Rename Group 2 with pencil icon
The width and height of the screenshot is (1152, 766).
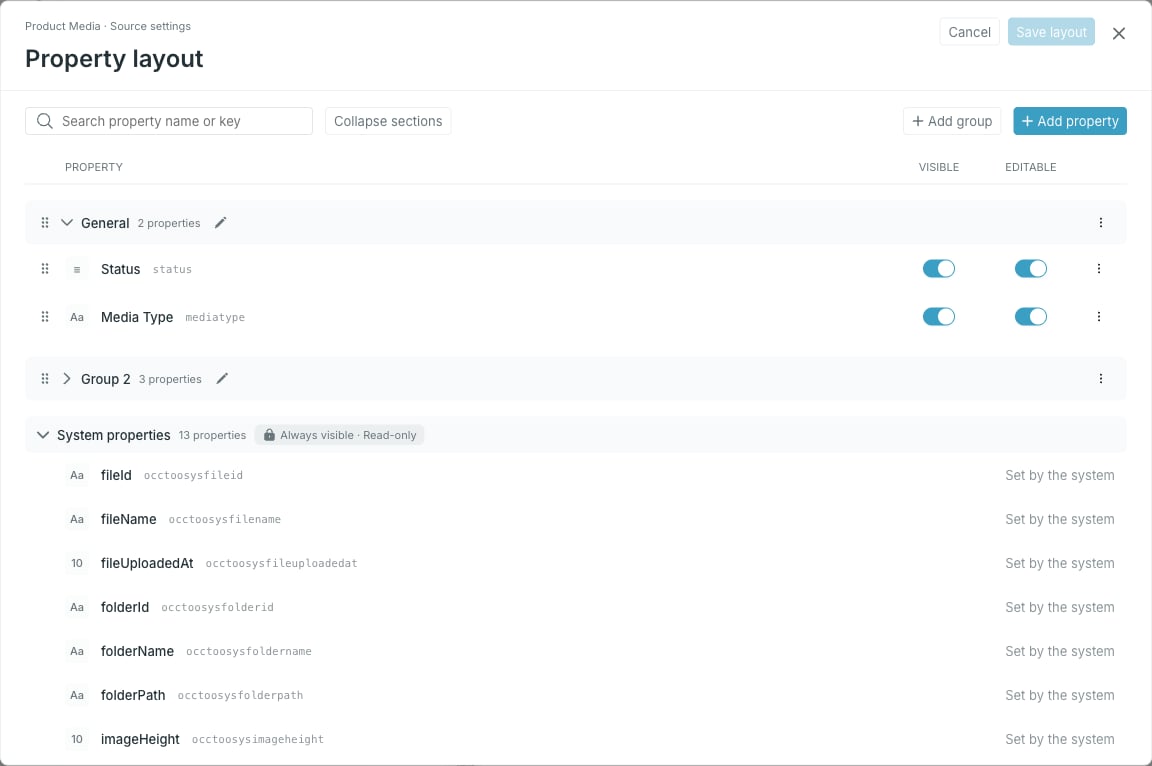pyautogui.click(x=222, y=378)
